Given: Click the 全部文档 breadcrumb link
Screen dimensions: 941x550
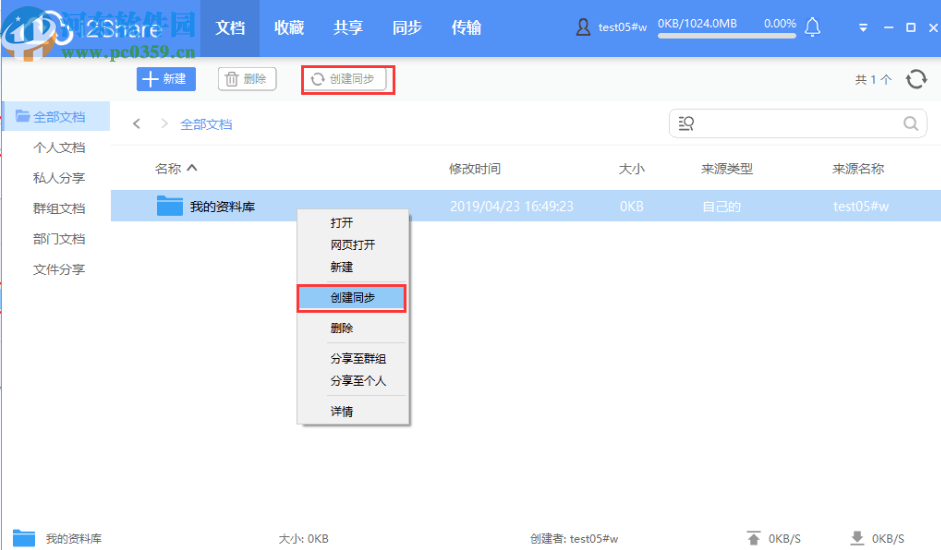Looking at the screenshot, I should 206,124.
